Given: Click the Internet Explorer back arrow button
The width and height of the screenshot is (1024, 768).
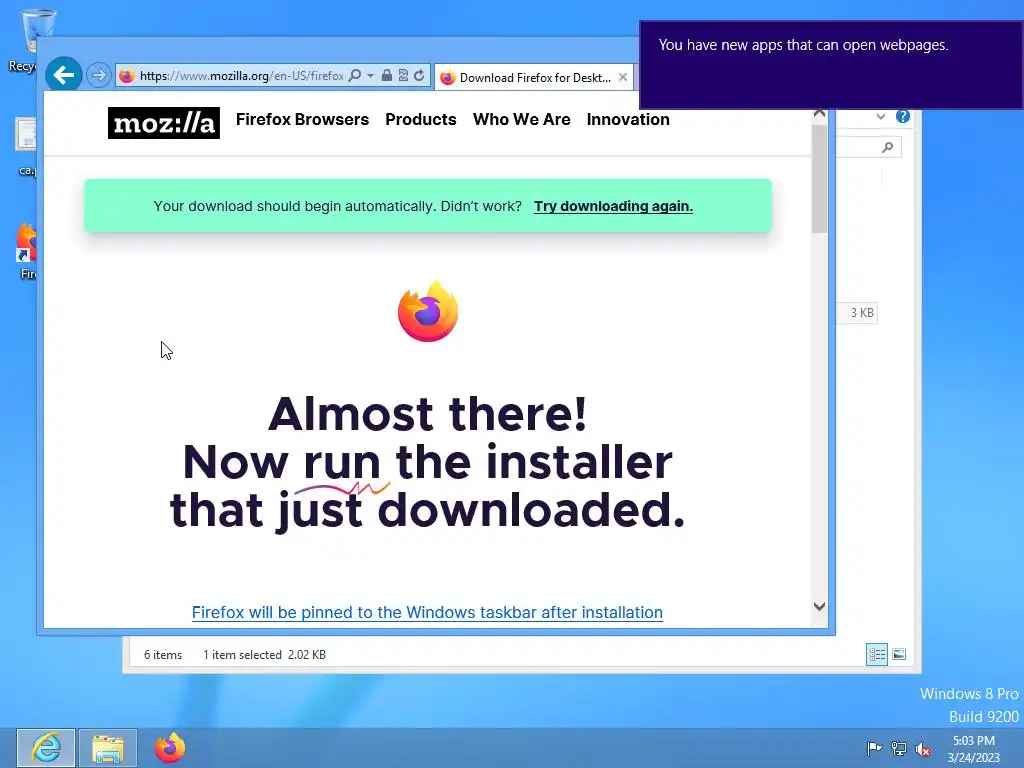Looking at the screenshot, I should 63,75.
